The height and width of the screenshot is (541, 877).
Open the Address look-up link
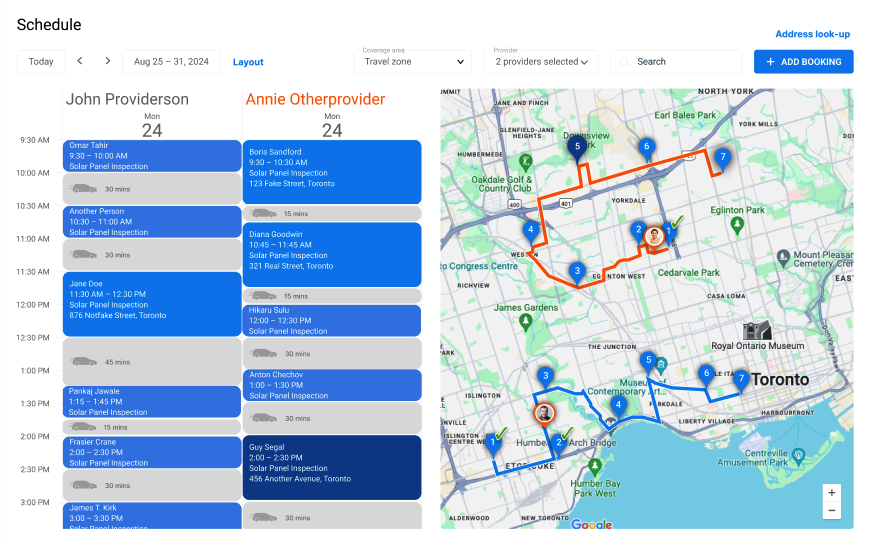pos(812,34)
